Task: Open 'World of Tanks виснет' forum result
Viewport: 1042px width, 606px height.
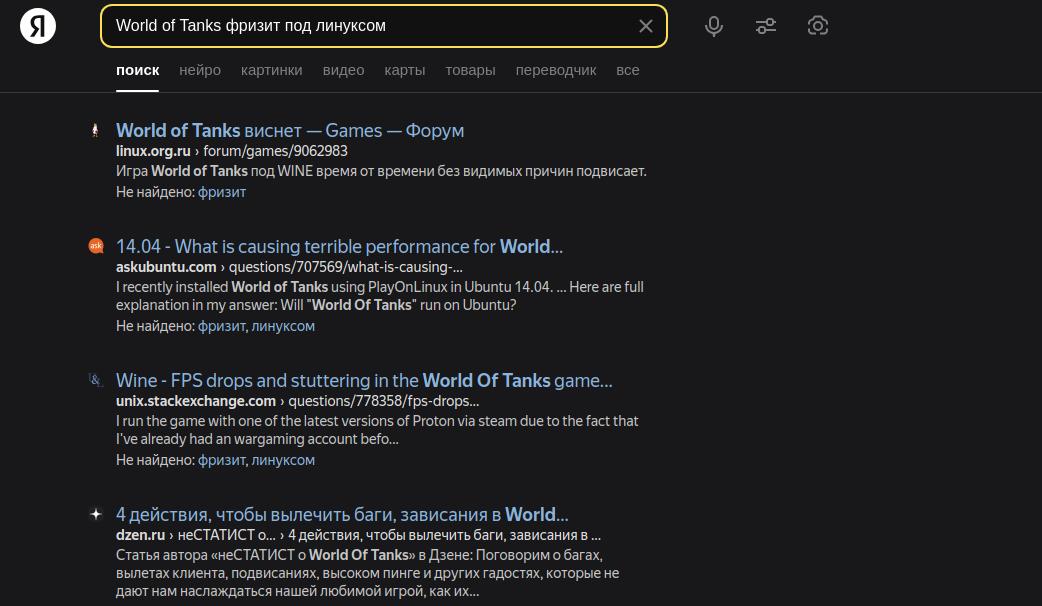Action: pyautogui.click(x=290, y=130)
